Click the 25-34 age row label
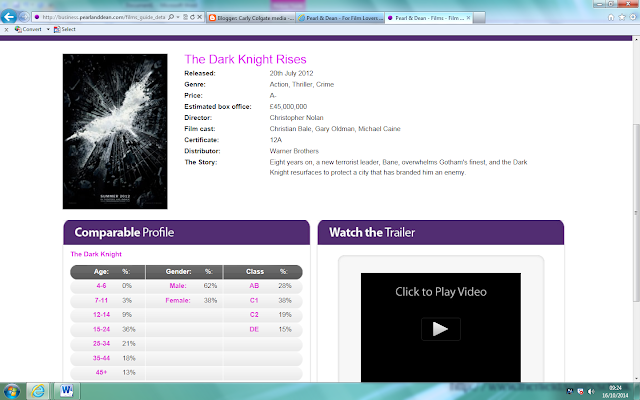Screen dimensions: 640x400 pyautogui.click(x=101, y=344)
